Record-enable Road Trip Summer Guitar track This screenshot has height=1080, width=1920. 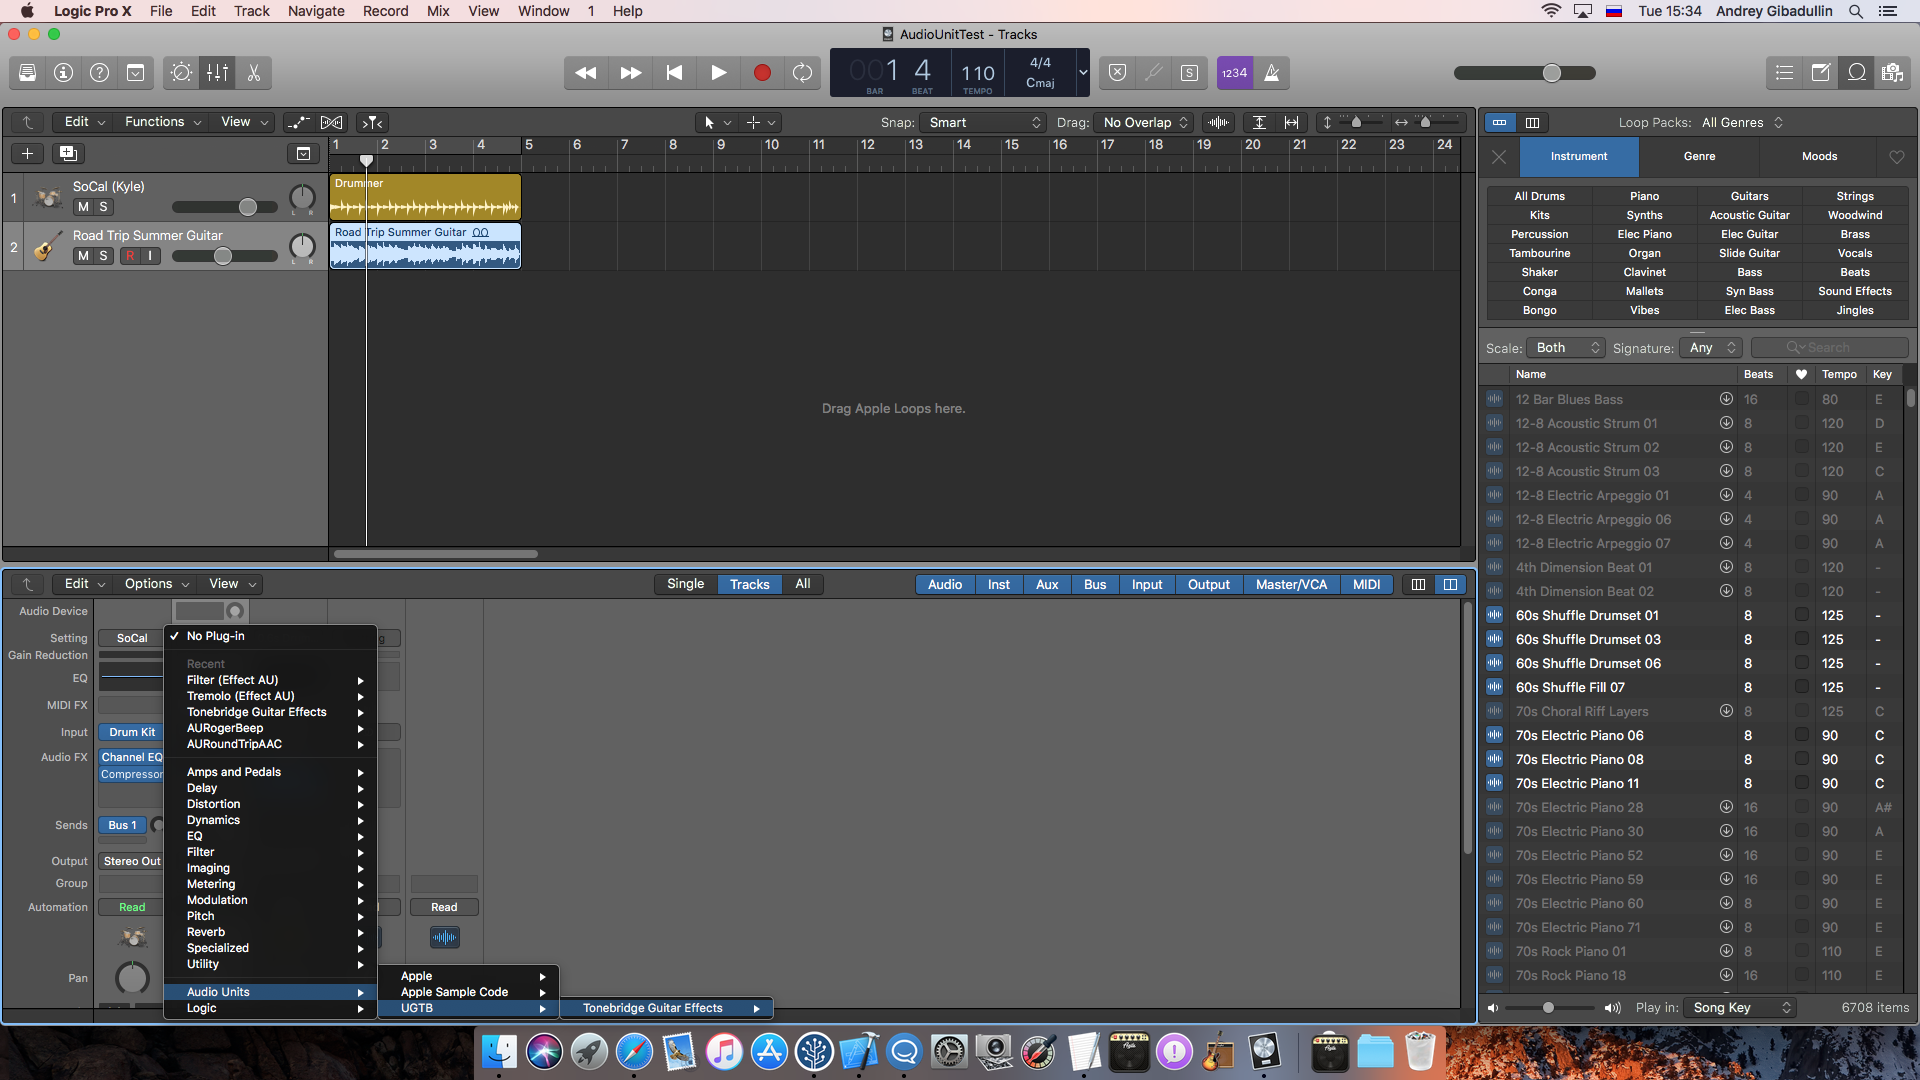click(130, 256)
